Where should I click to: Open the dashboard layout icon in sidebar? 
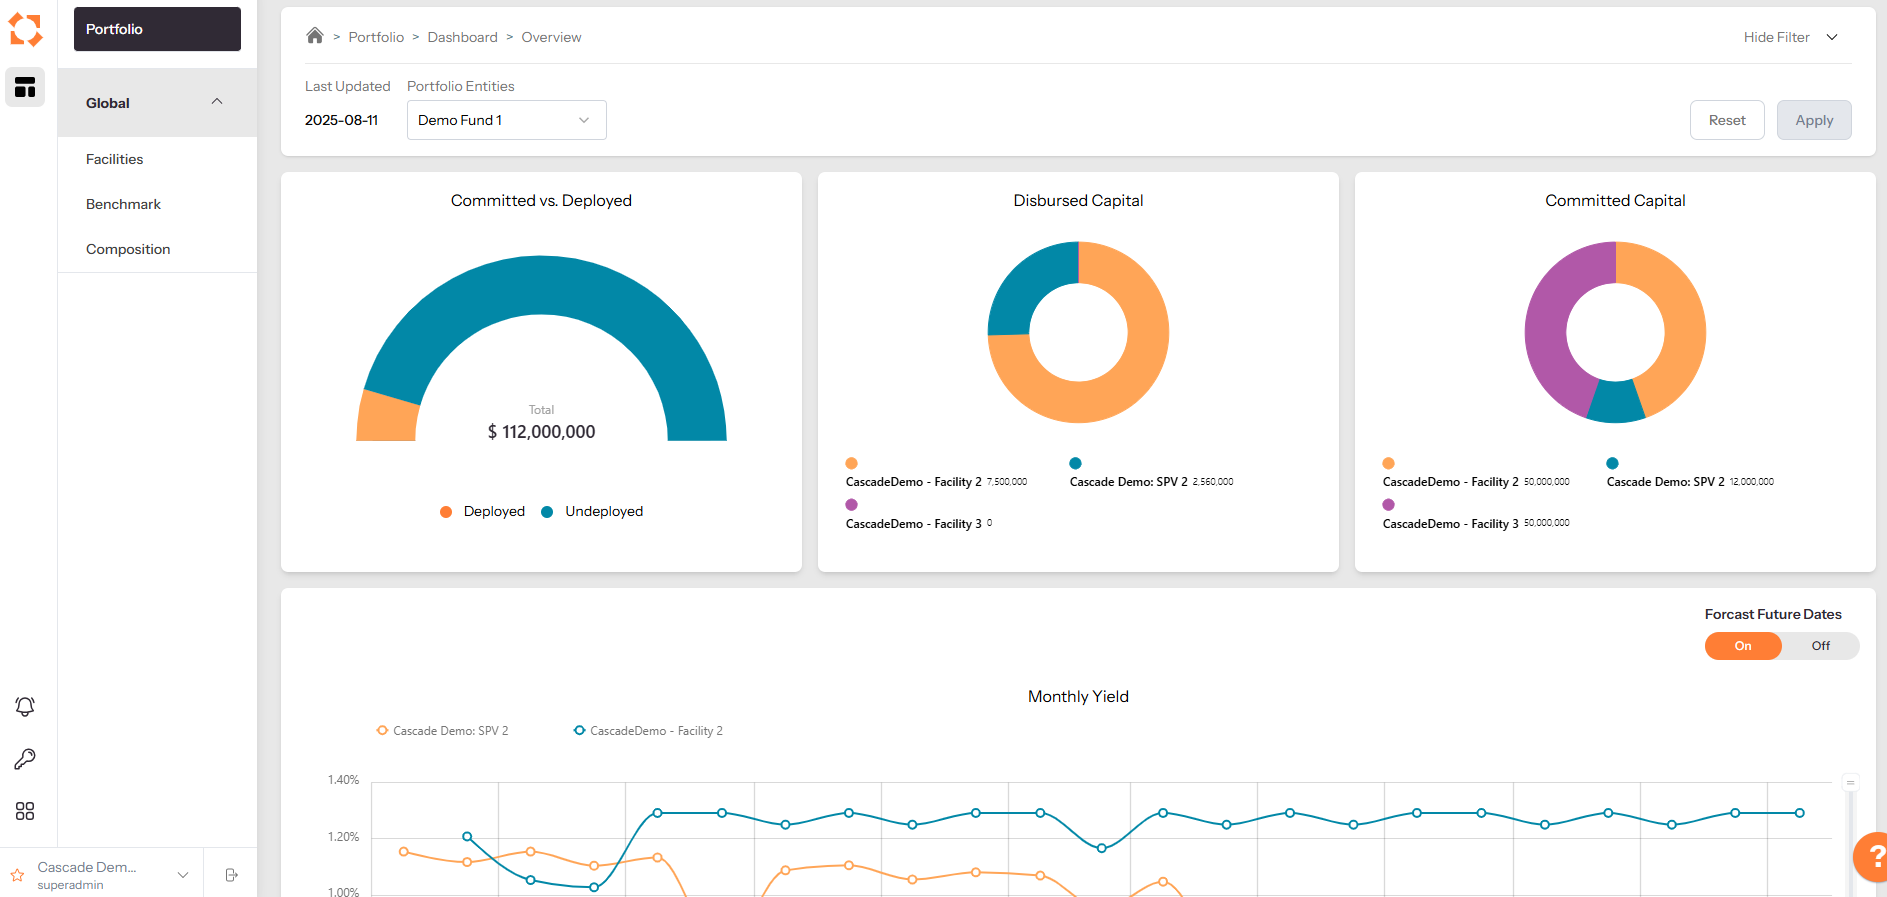pos(25,88)
